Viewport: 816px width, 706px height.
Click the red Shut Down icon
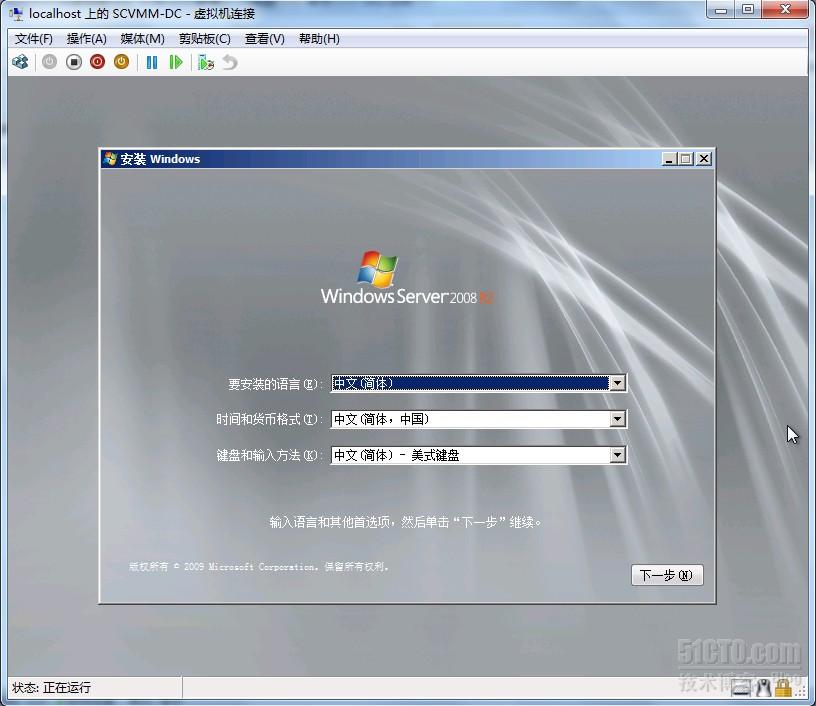click(97, 62)
